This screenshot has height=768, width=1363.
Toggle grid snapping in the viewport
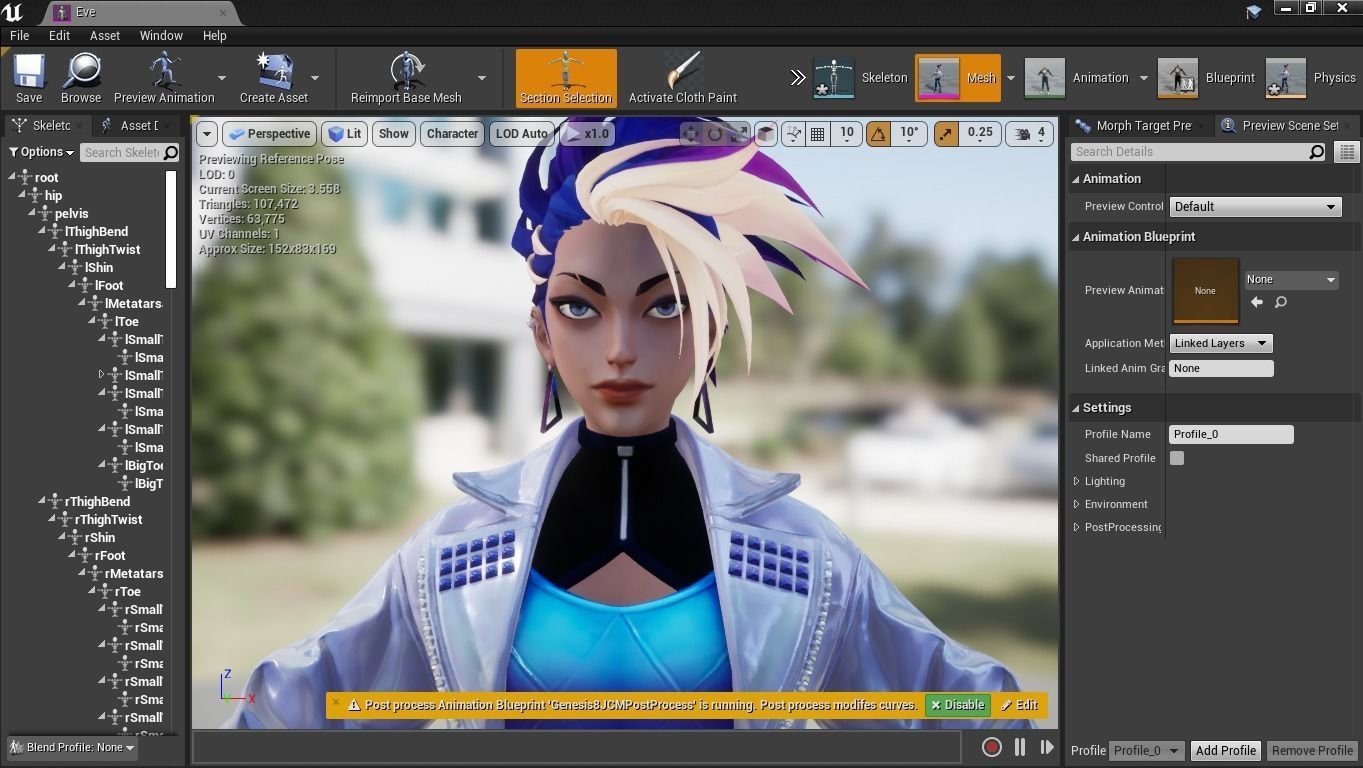(817, 134)
